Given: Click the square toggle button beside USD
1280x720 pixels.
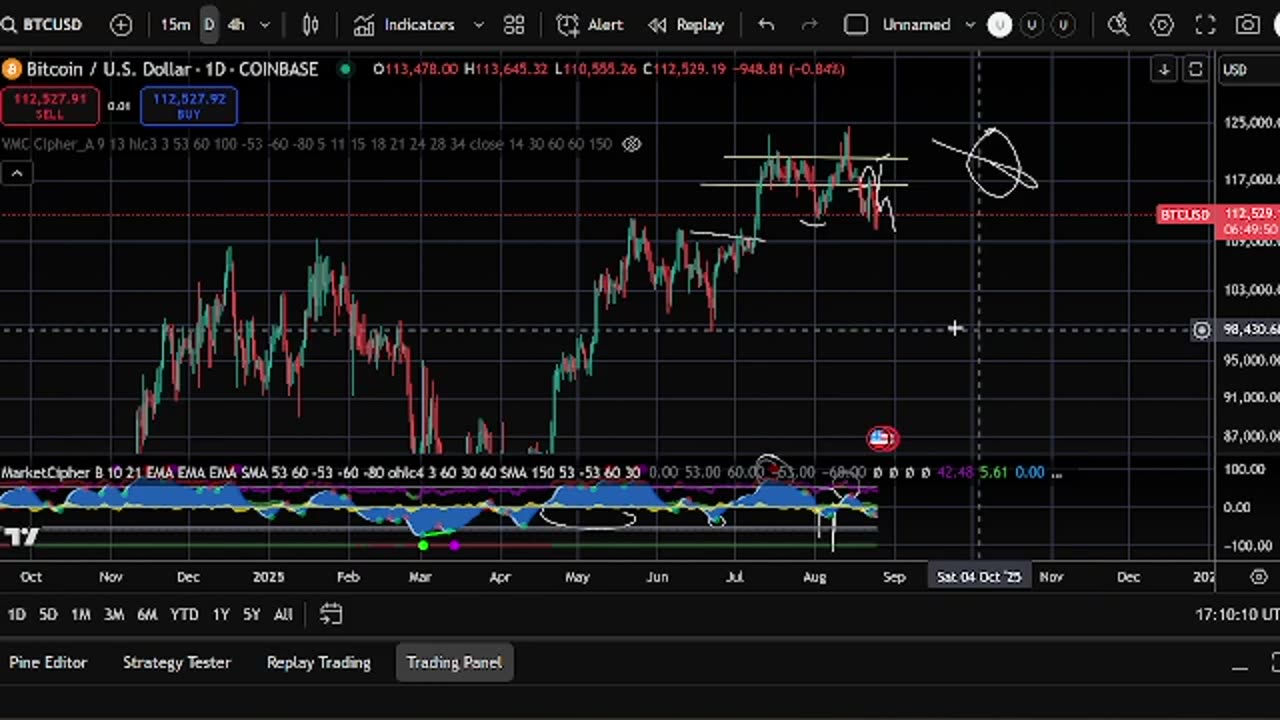Looking at the screenshot, I should click(1196, 69).
